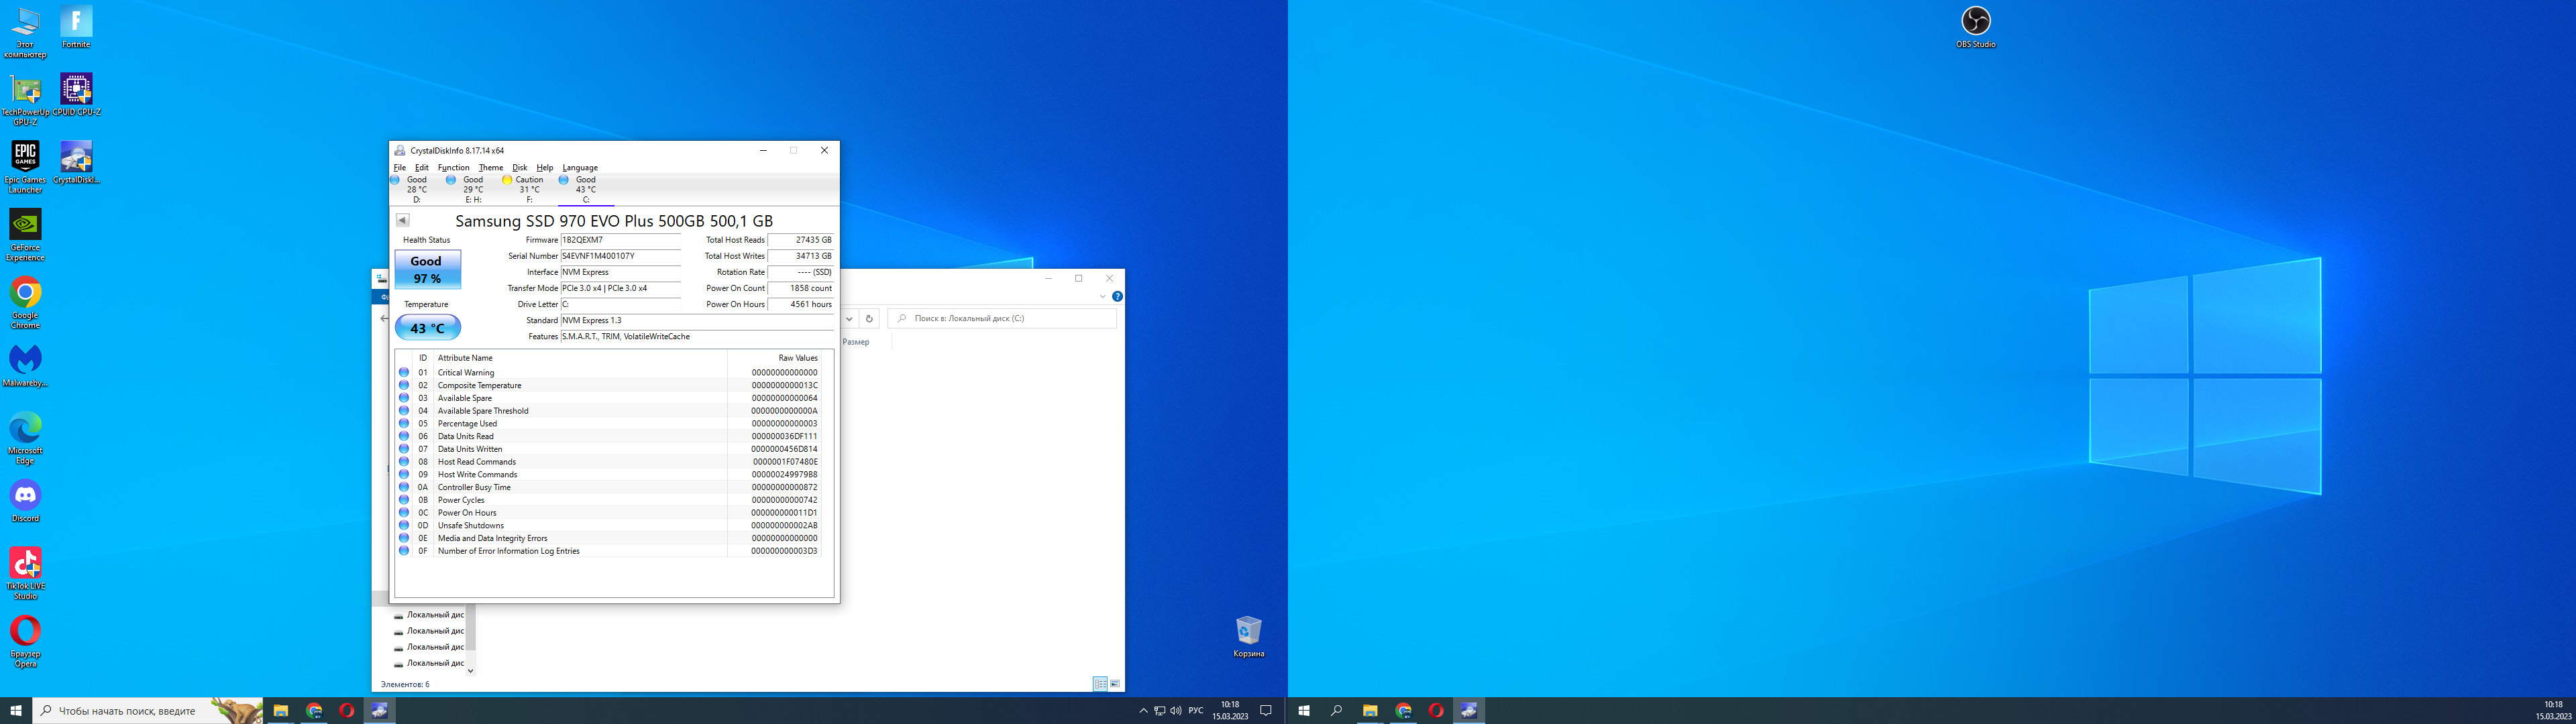Open the address history dropdown in Explorer

849,318
